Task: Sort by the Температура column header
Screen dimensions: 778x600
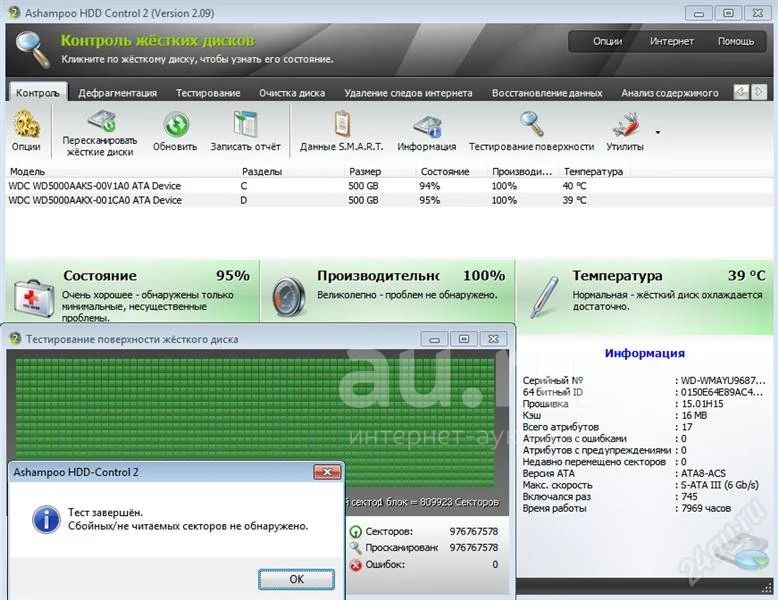Action: [x=593, y=172]
